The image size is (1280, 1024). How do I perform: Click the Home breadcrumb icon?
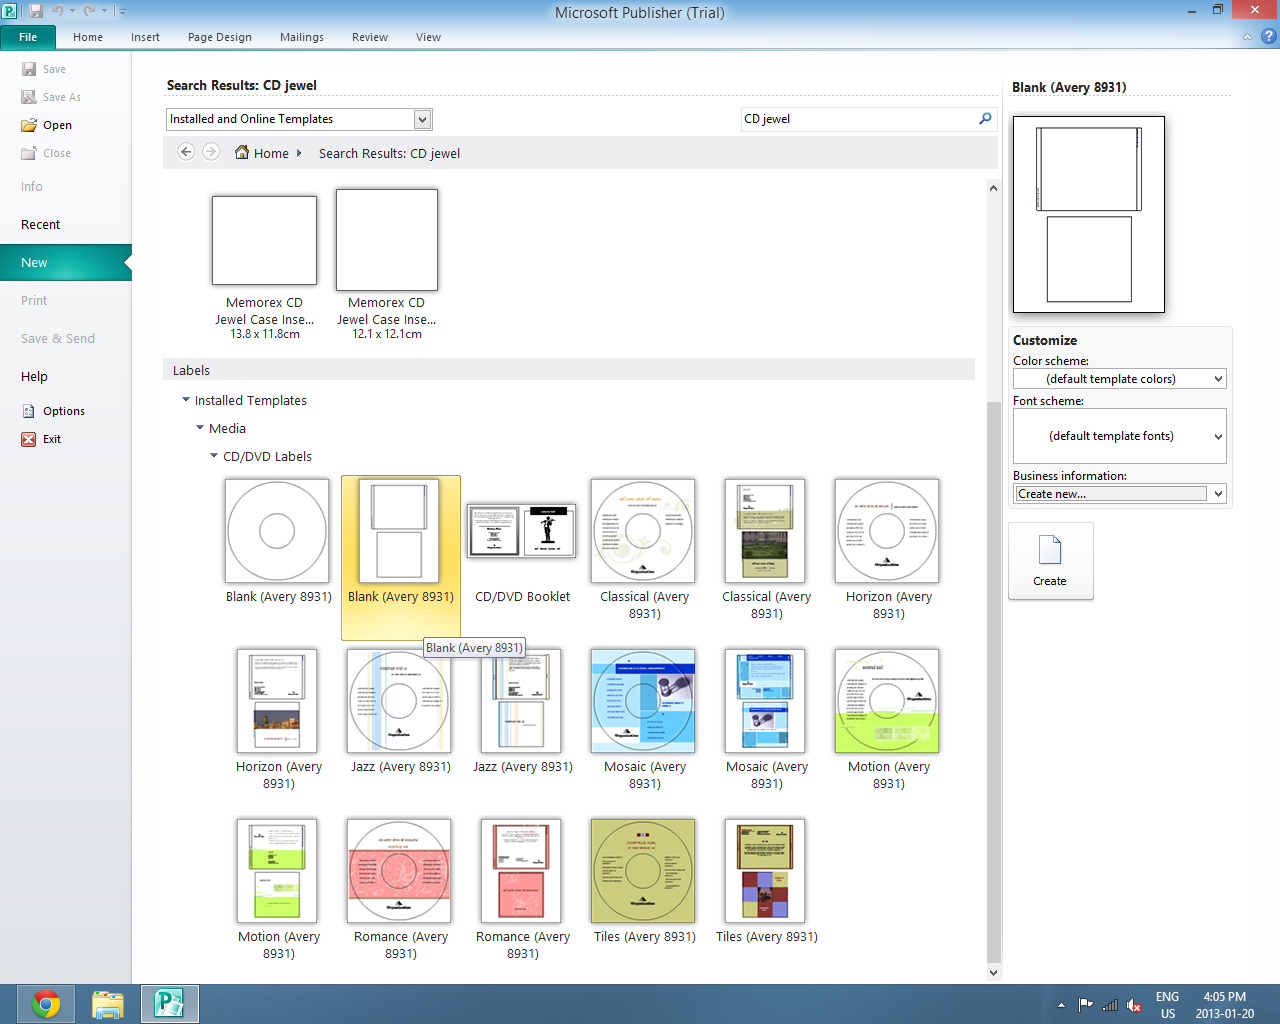click(x=240, y=153)
